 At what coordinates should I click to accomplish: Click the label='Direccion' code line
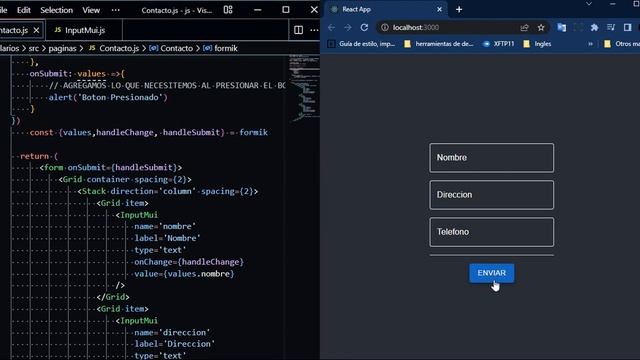pyautogui.click(x=174, y=344)
